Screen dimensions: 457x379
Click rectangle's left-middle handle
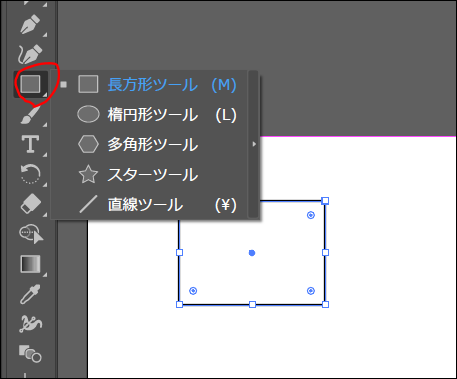click(x=179, y=253)
